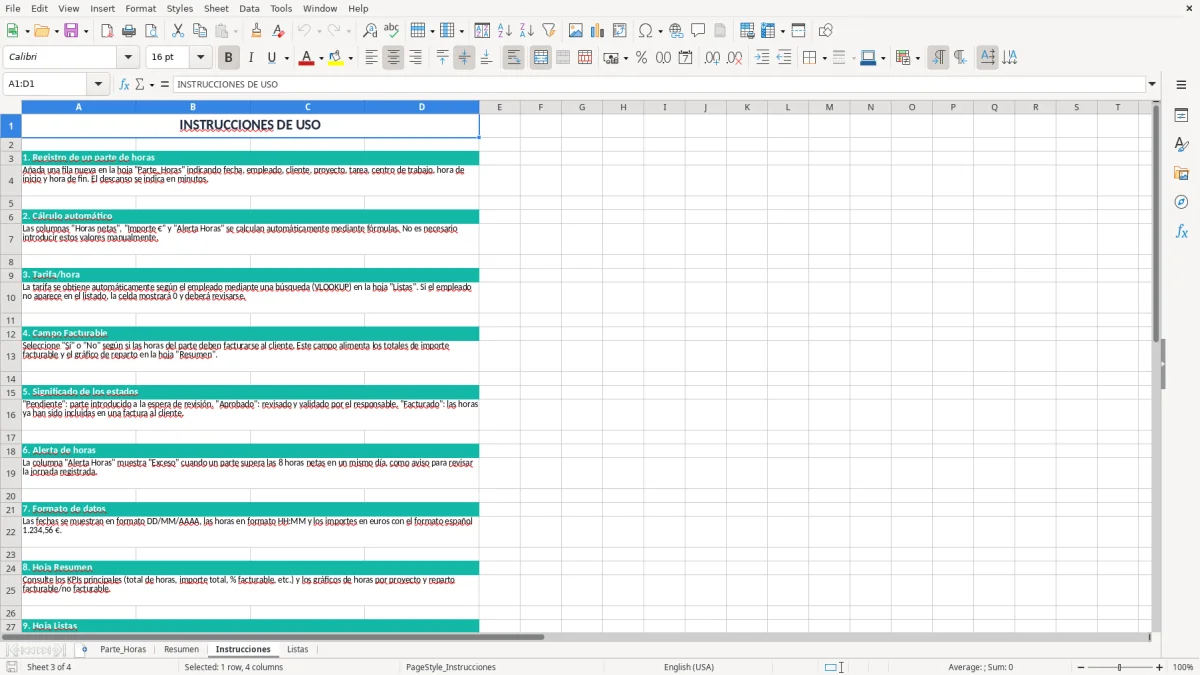Expand the formula bar
Screen dimensions: 1200x675
click(1152, 84)
